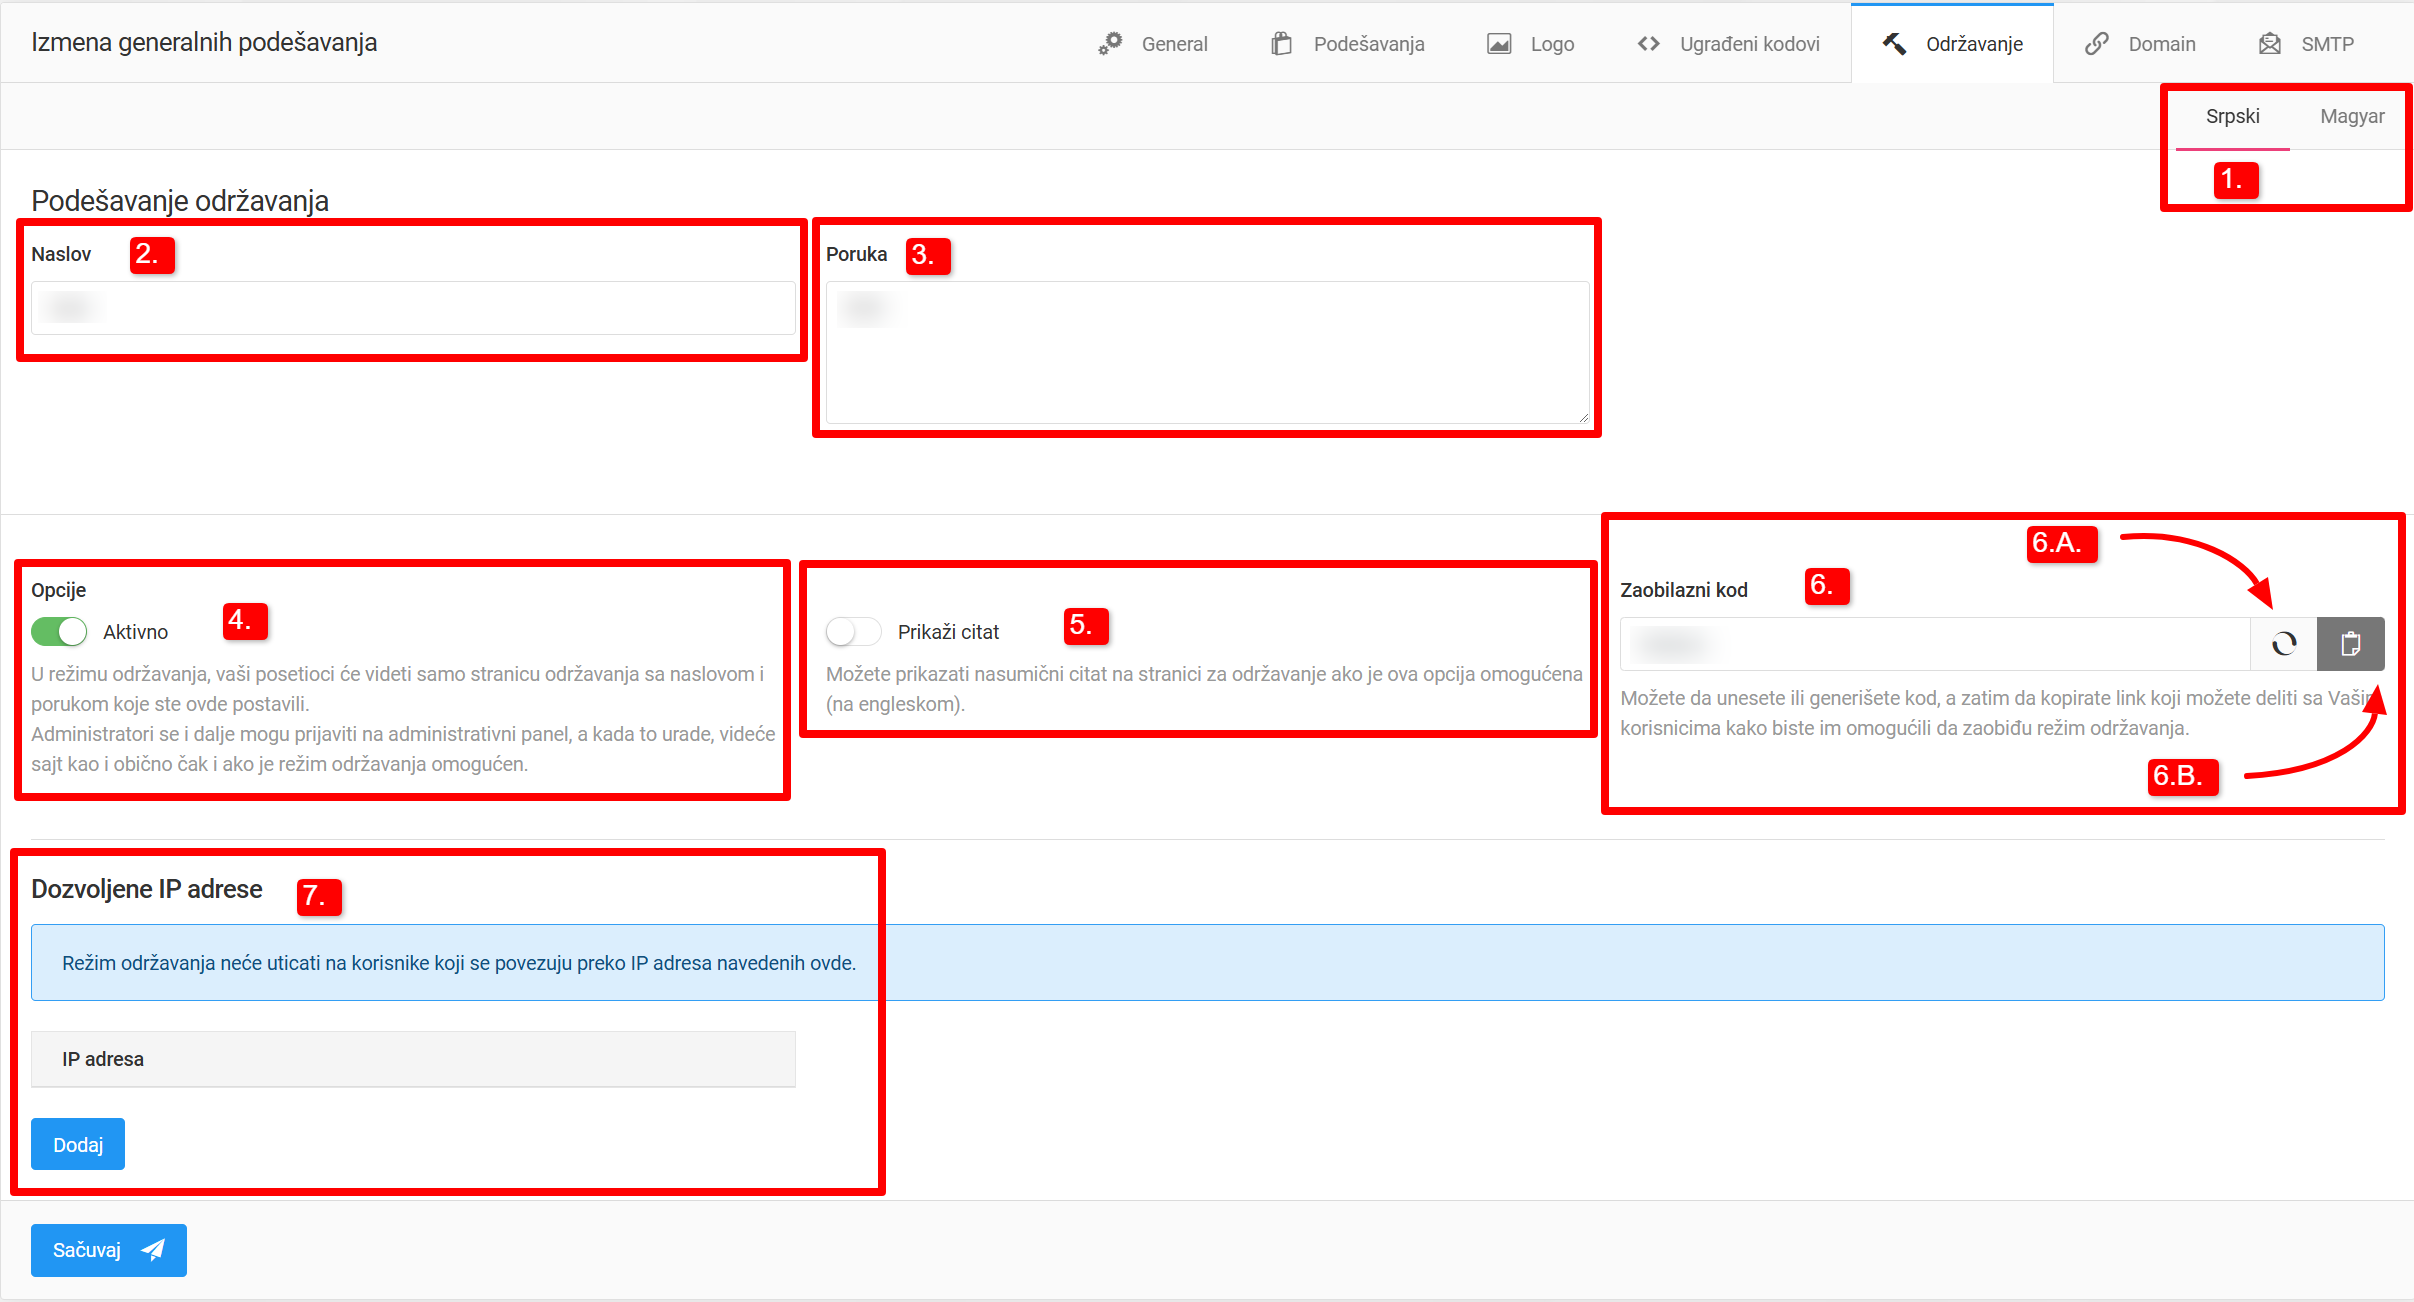Click into the Poruka message textarea
The image size is (2414, 1302).
click(1207, 352)
